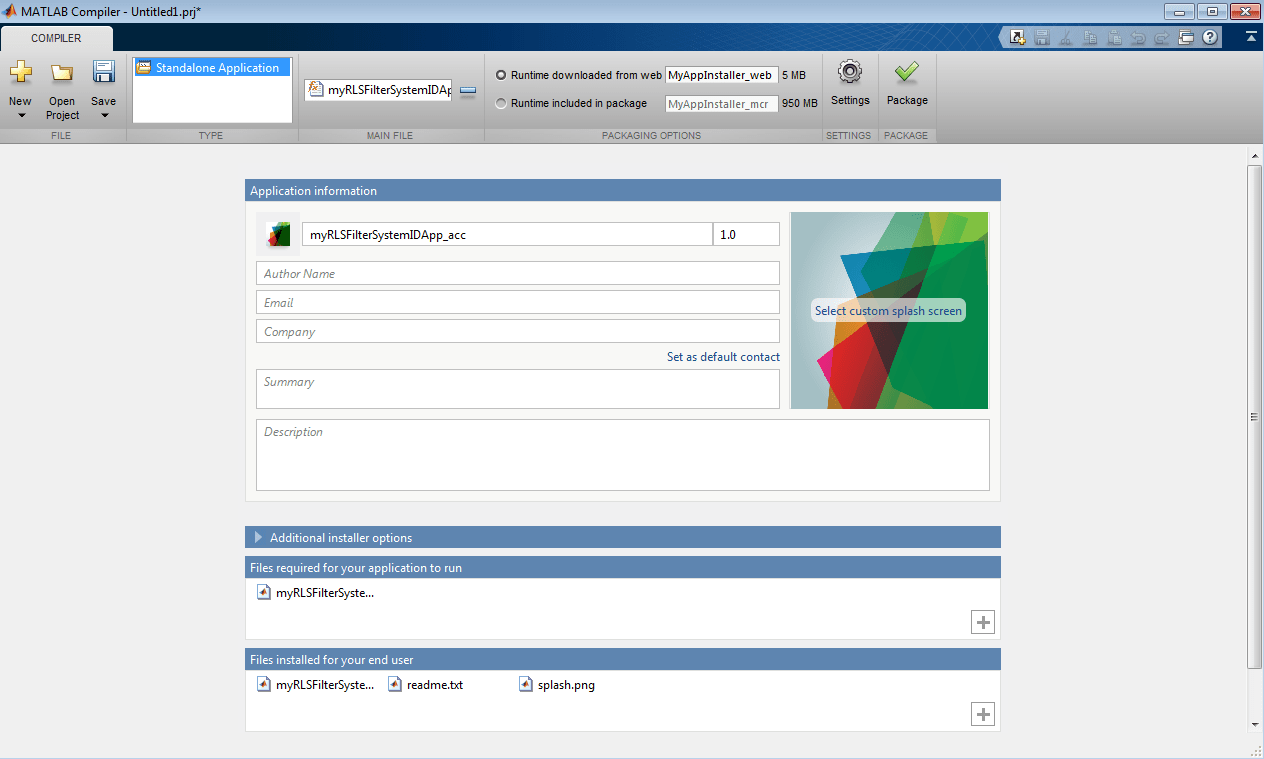Open an existing project via Open Project icon
Screen dimensions: 1264x759
(x=62, y=73)
